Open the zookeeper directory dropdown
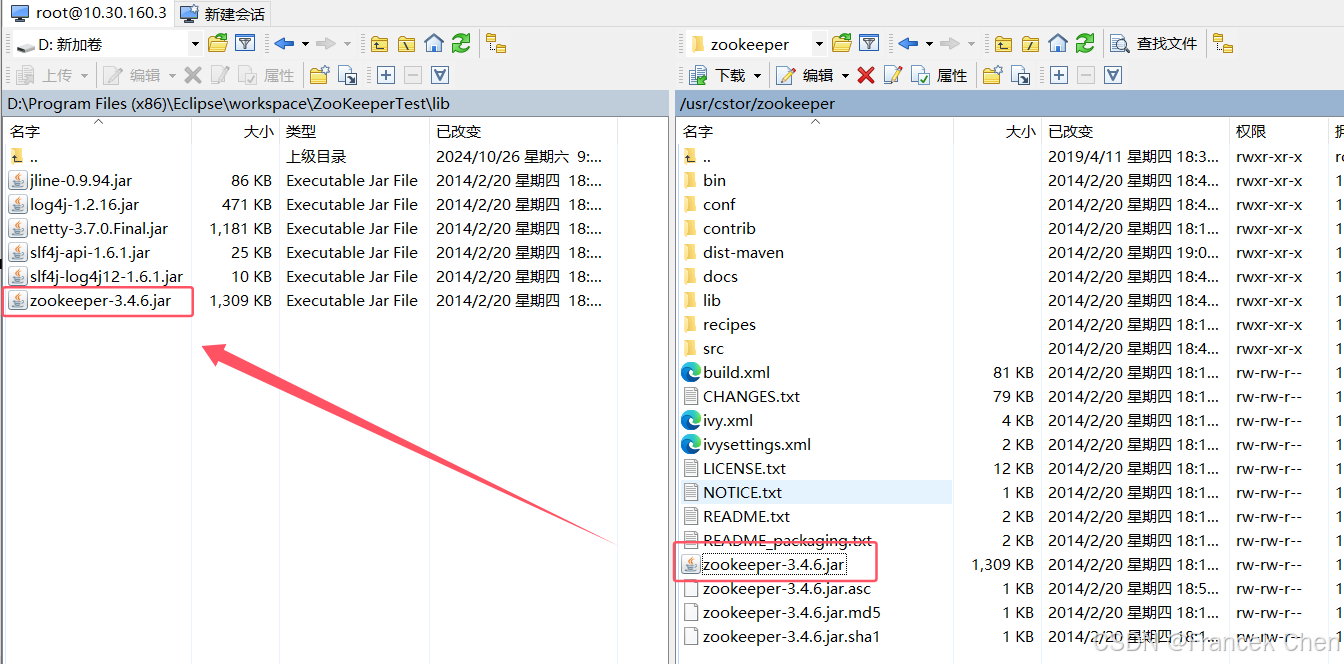This screenshot has height=664, width=1344. click(x=819, y=44)
